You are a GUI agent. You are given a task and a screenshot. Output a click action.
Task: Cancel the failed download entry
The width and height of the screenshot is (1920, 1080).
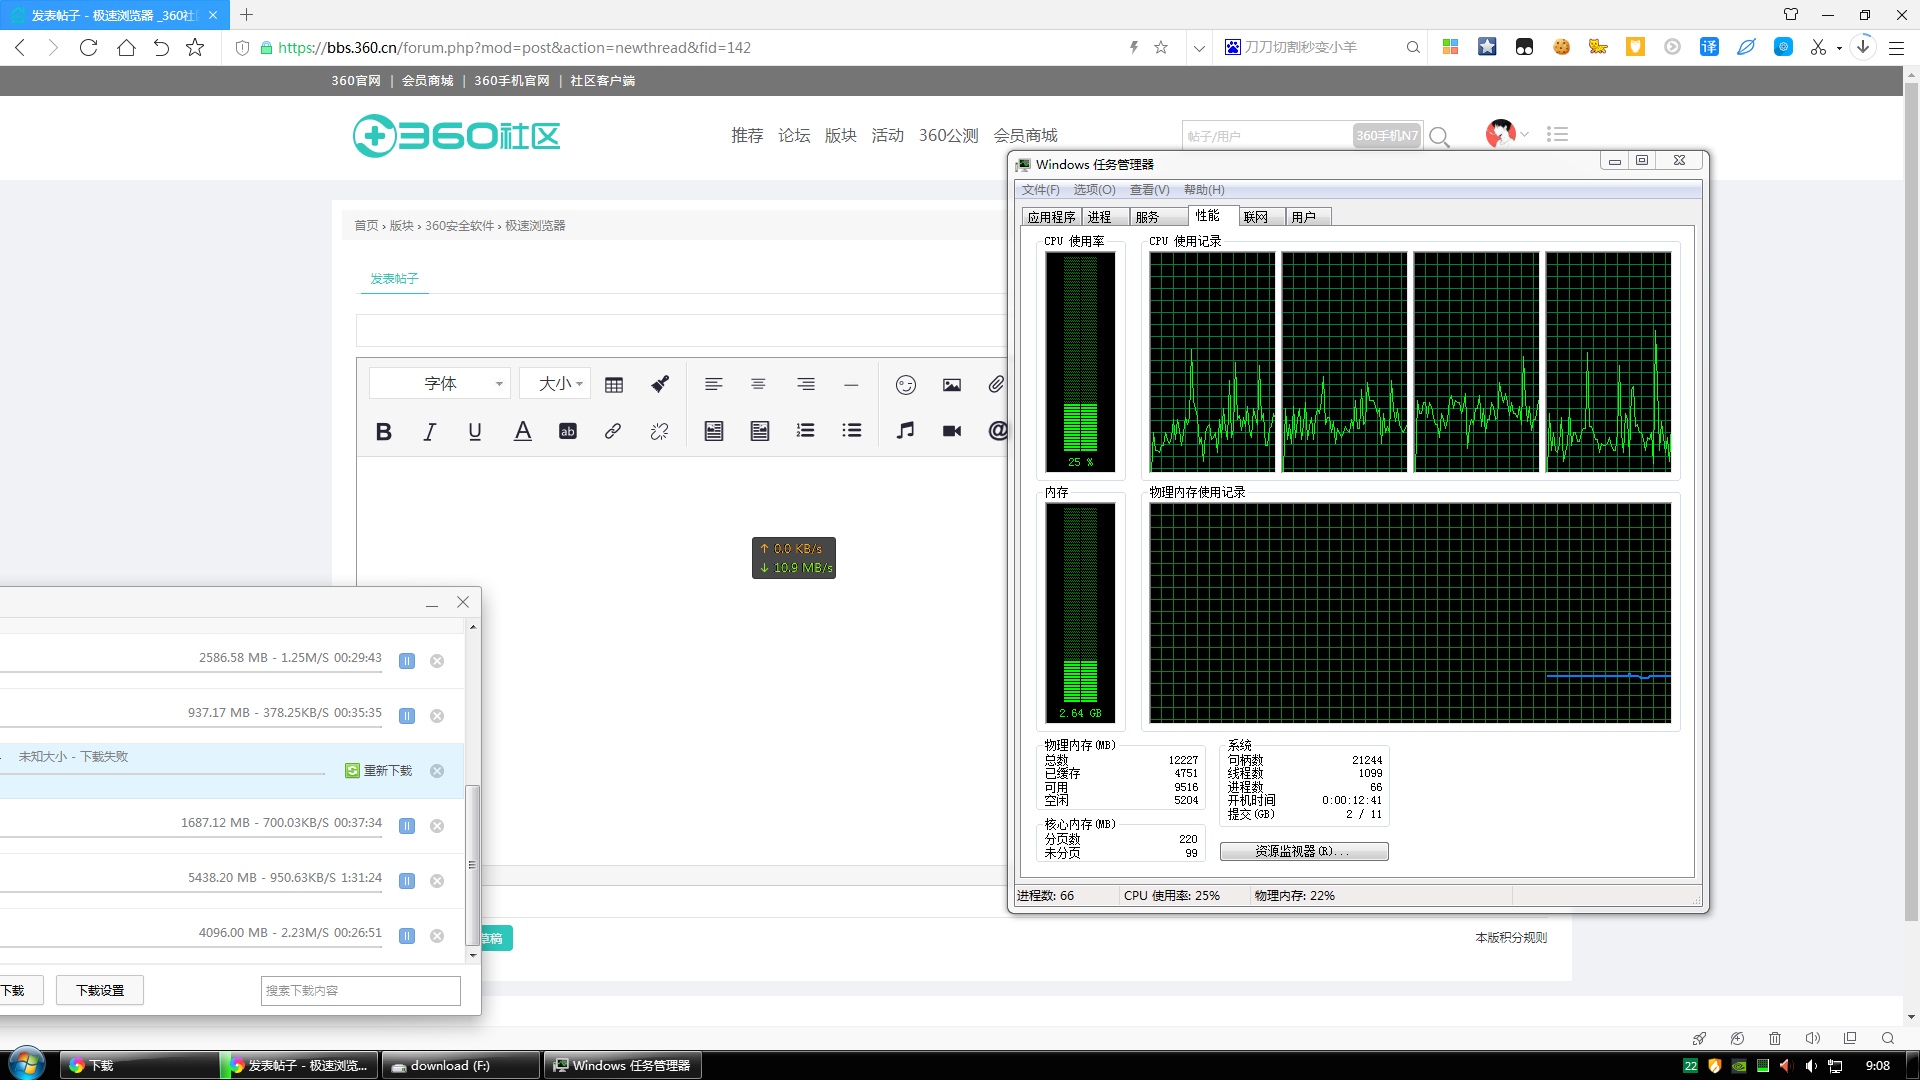pyautogui.click(x=437, y=771)
